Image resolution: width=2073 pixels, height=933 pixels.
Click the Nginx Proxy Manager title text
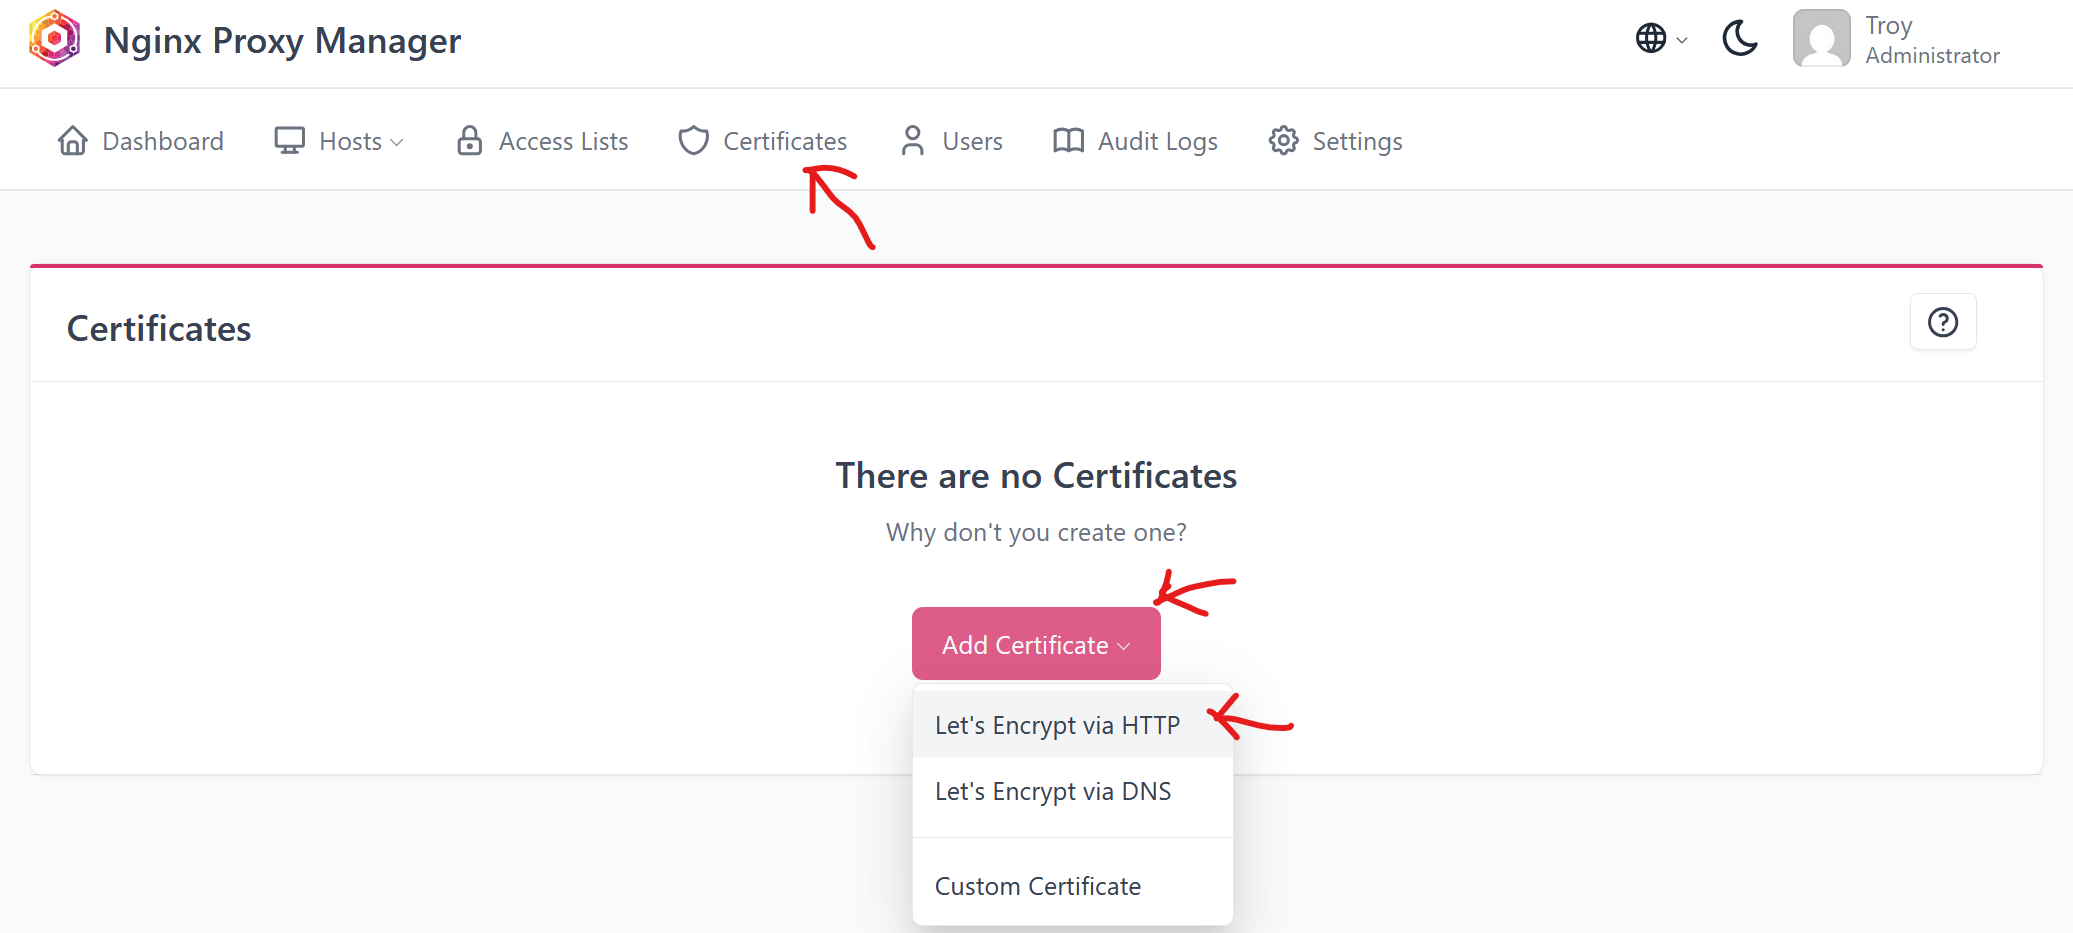pos(282,41)
